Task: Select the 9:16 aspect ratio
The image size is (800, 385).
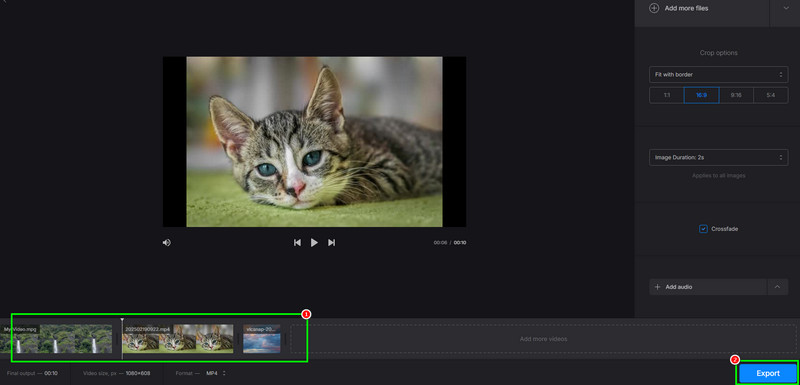Action: (x=736, y=95)
